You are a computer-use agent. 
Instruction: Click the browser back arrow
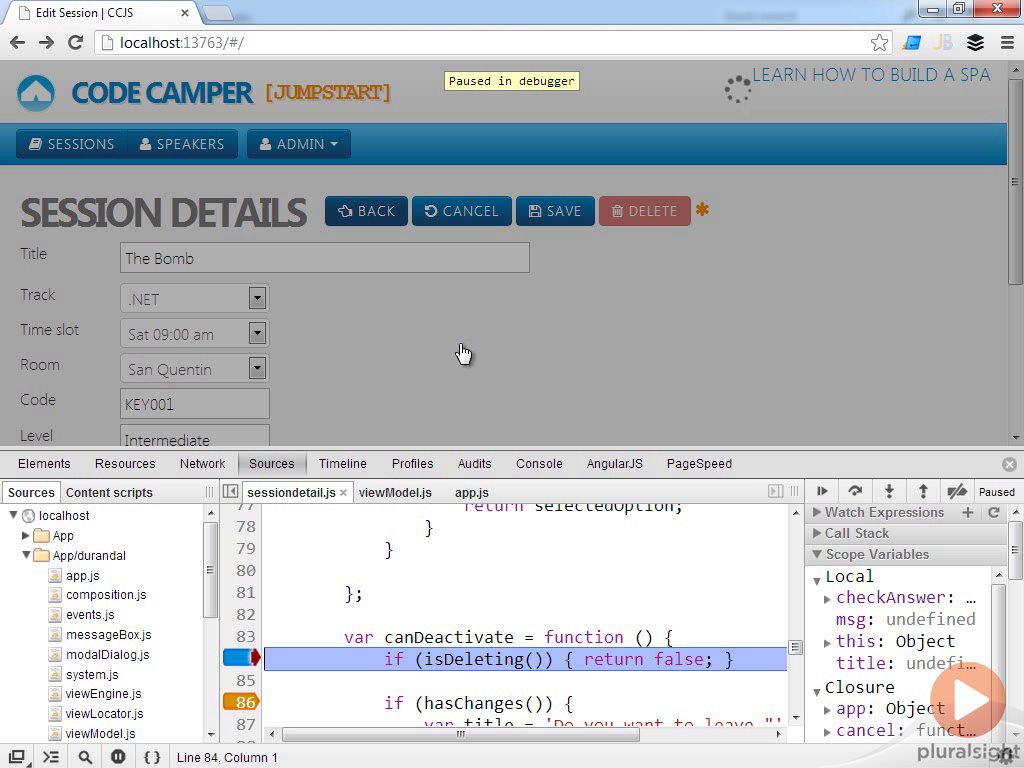coord(18,43)
